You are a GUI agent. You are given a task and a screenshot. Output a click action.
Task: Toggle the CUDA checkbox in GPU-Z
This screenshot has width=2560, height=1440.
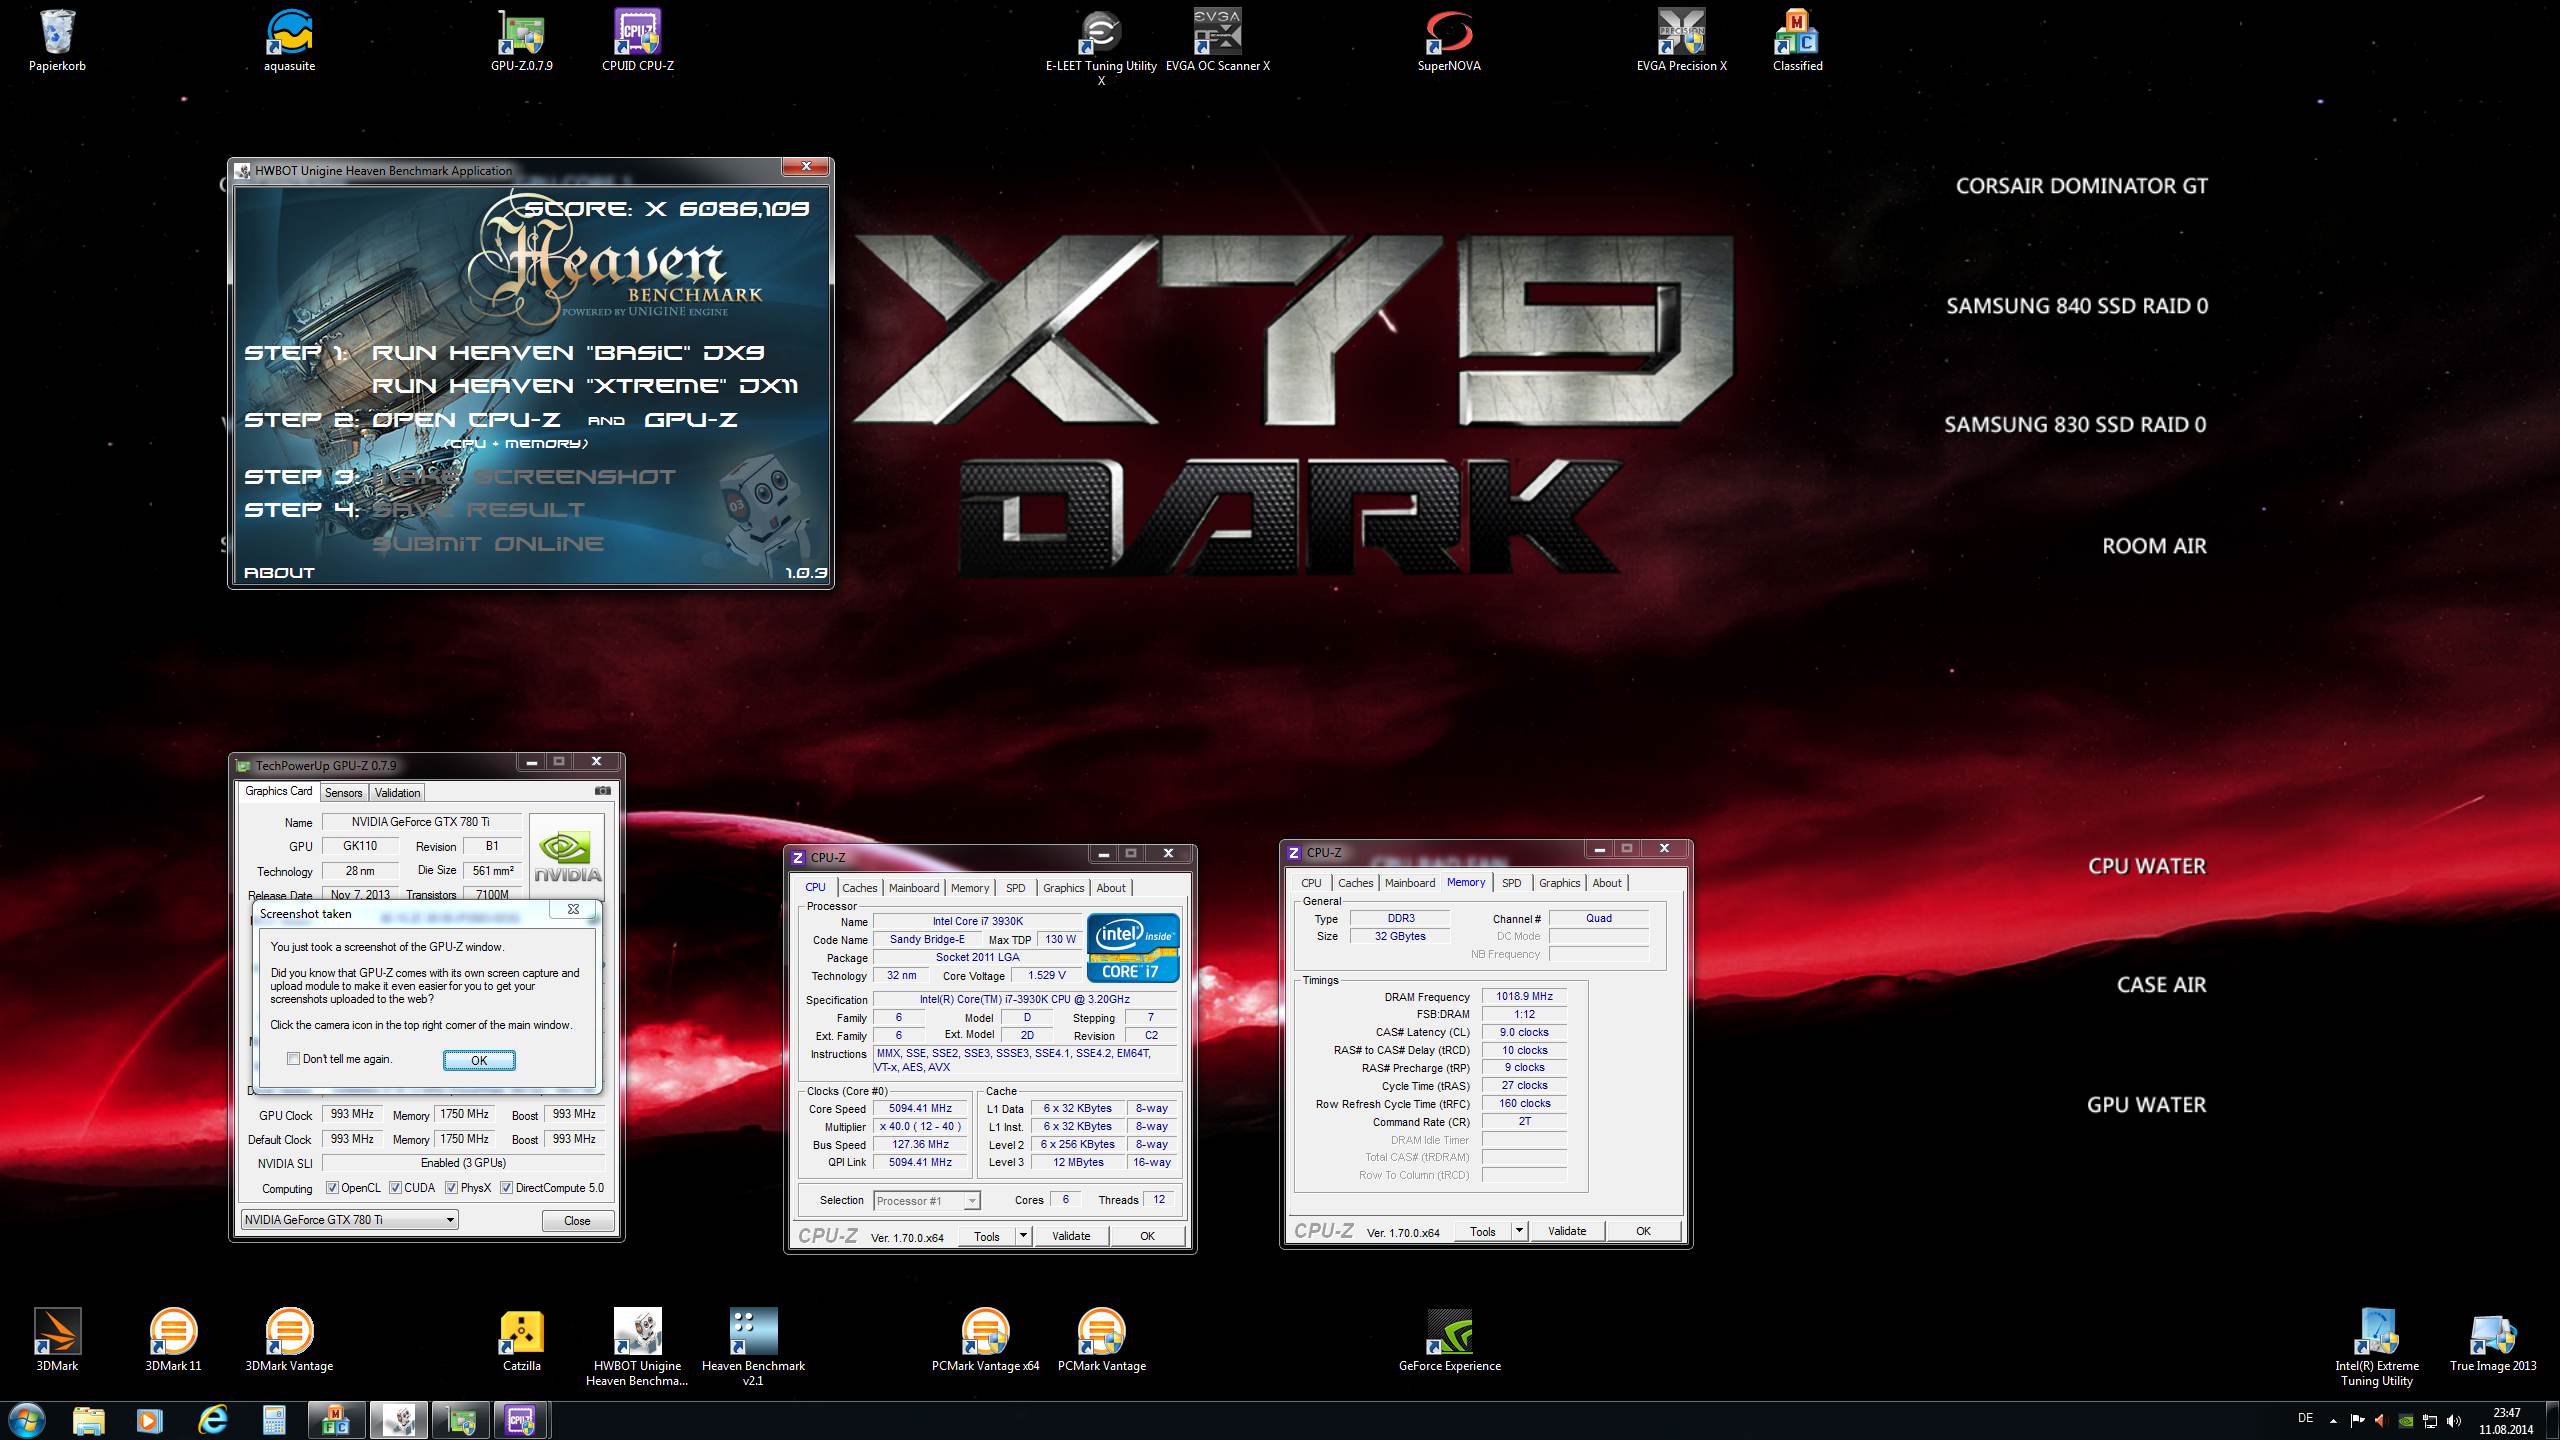click(396, 1188)
